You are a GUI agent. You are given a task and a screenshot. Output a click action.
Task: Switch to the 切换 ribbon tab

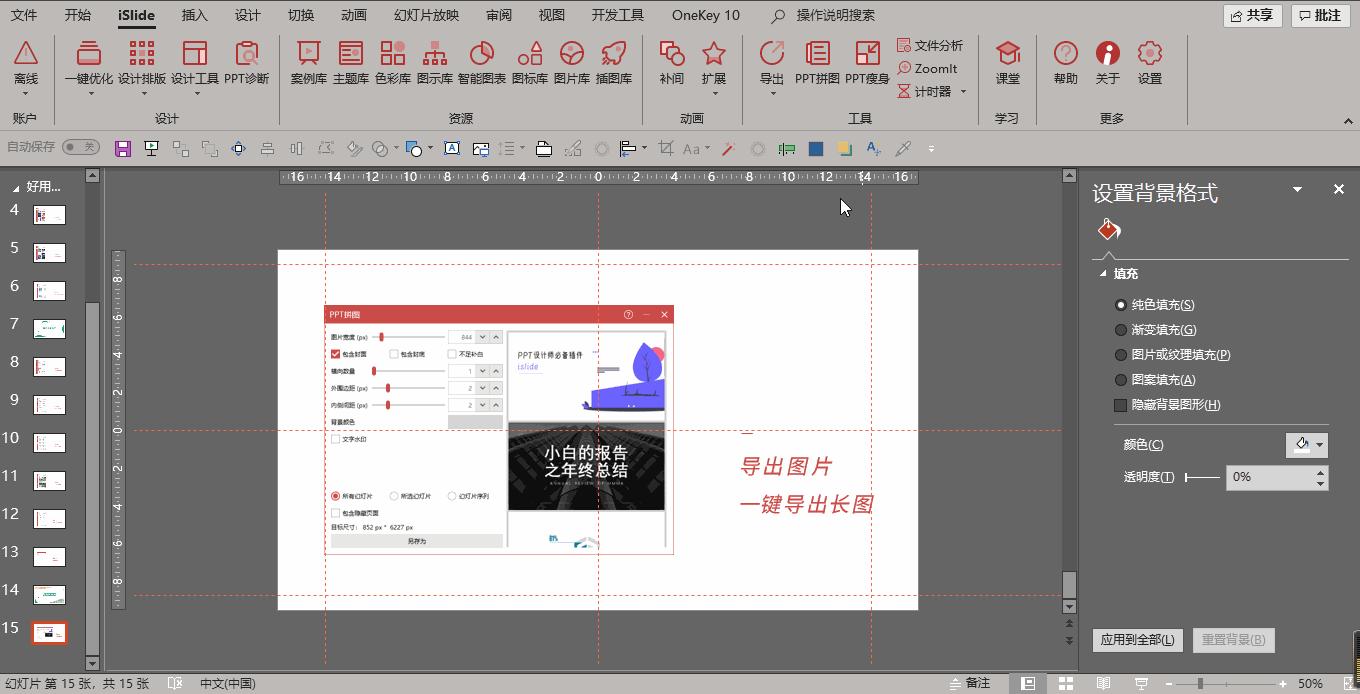click(x=299, y=15)
